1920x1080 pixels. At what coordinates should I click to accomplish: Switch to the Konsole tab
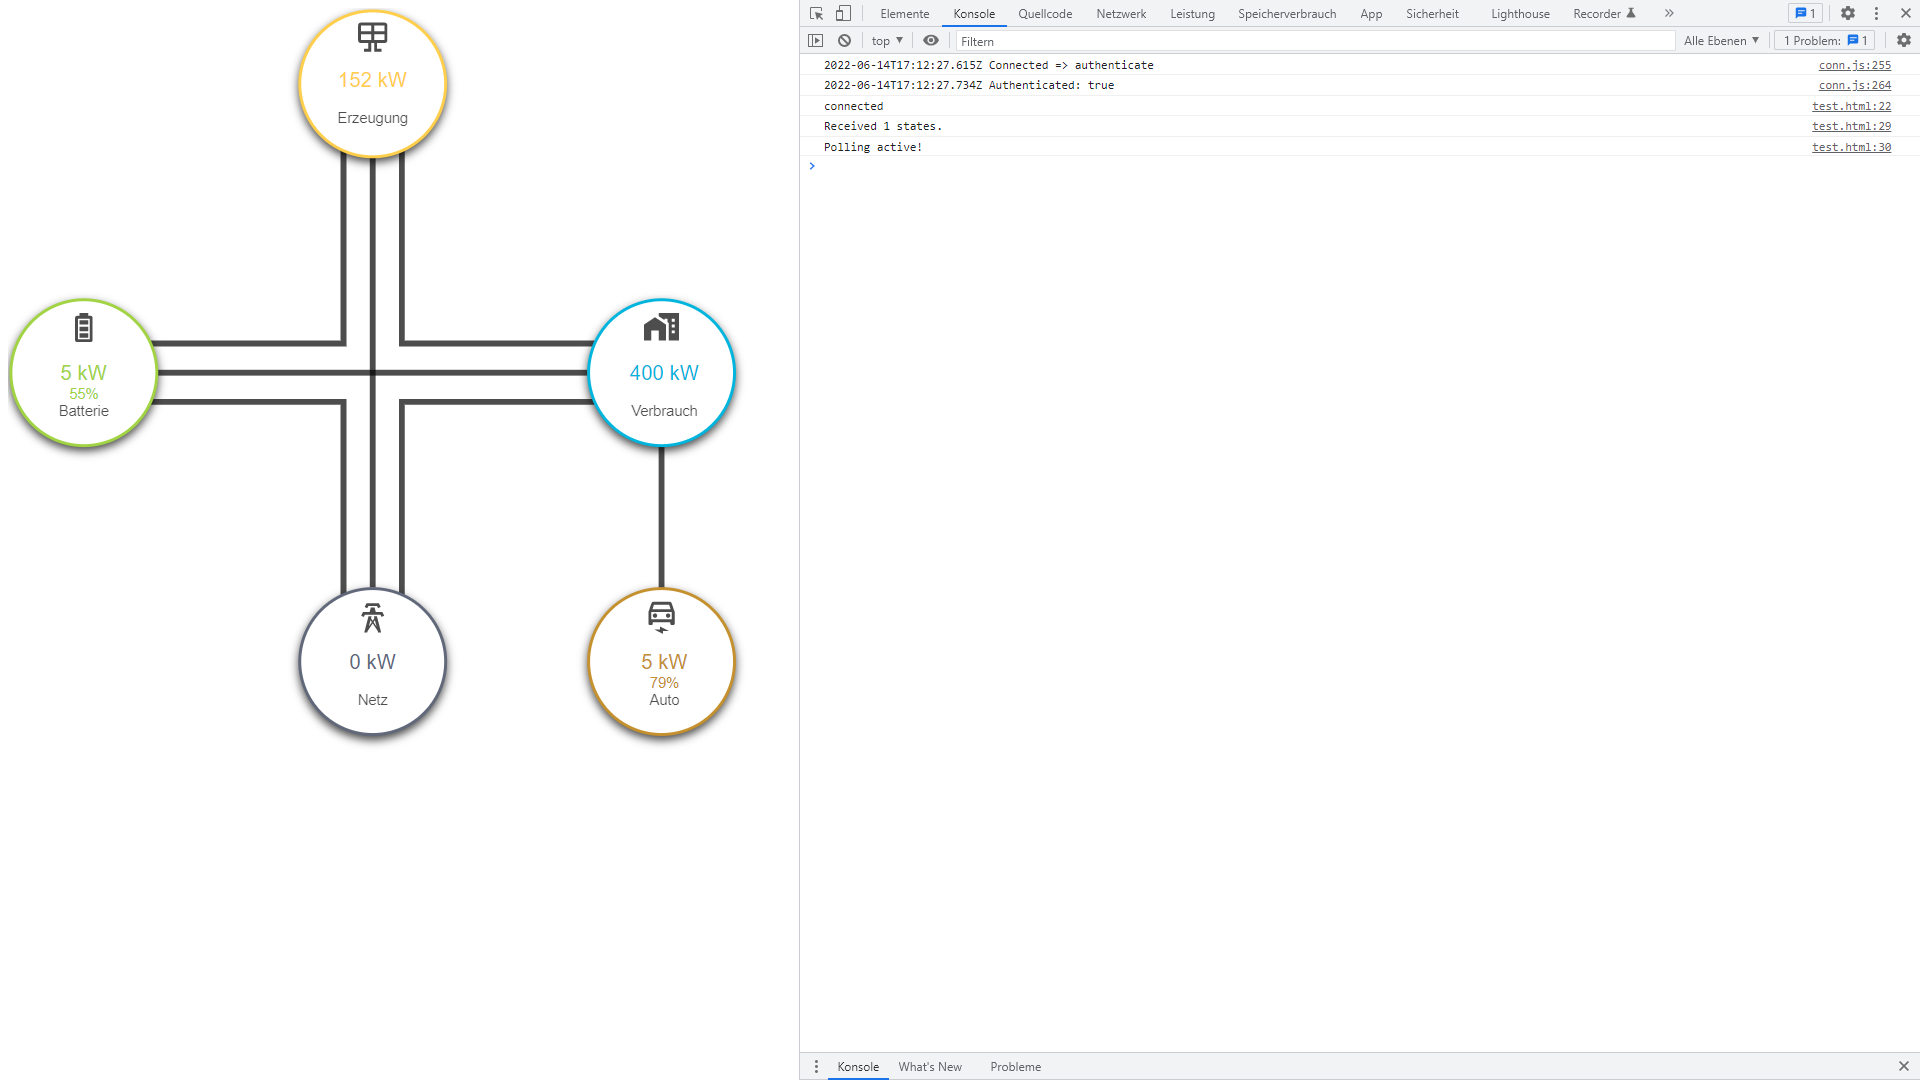pos(974,14)
